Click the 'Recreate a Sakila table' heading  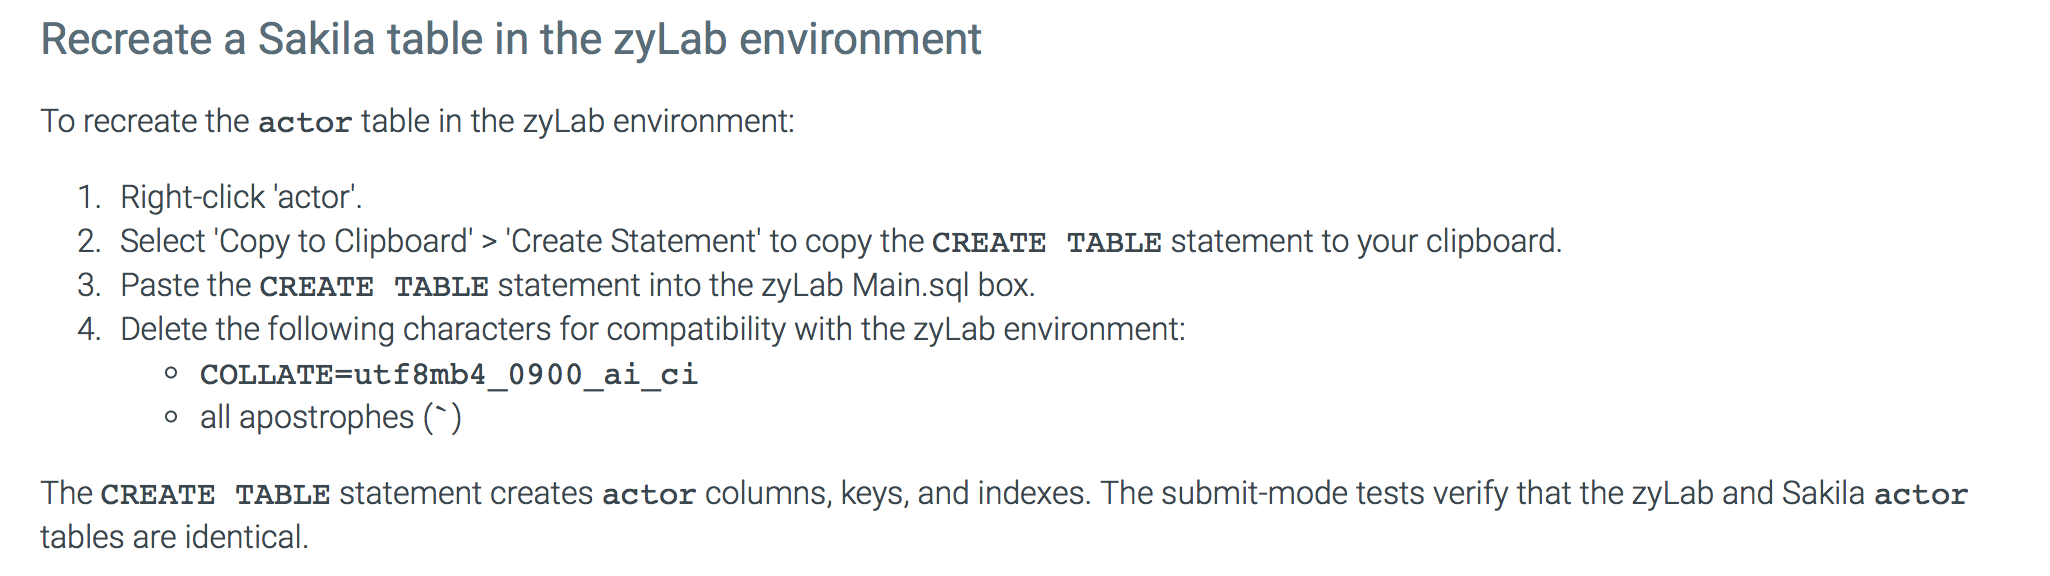[x=511, y=41]
